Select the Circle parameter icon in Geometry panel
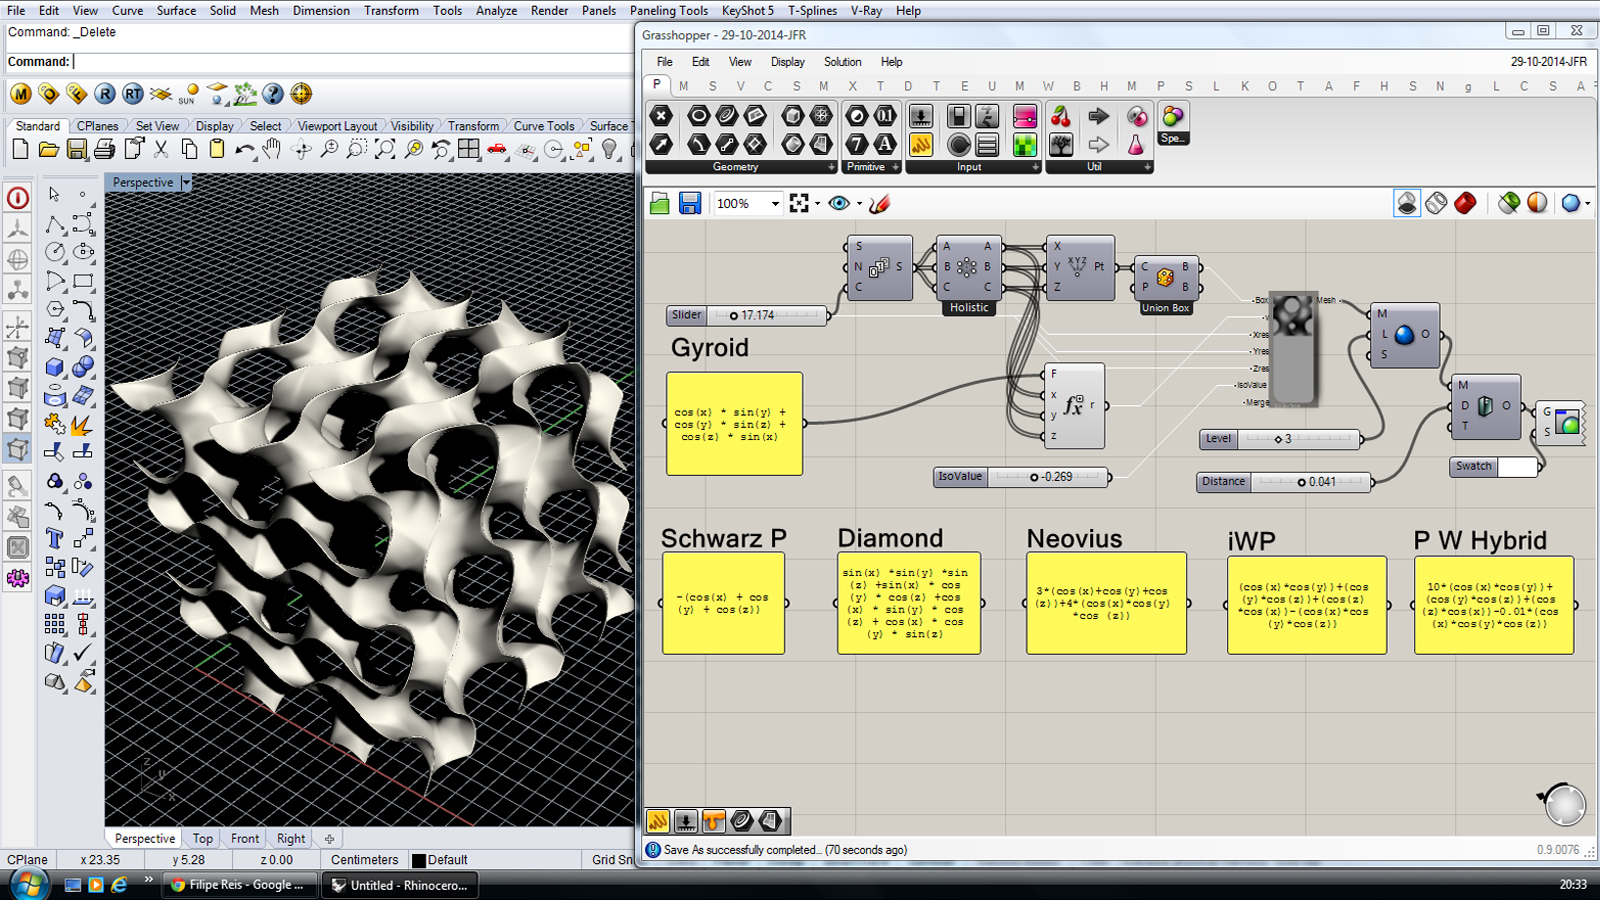 [x=698, y=117]
